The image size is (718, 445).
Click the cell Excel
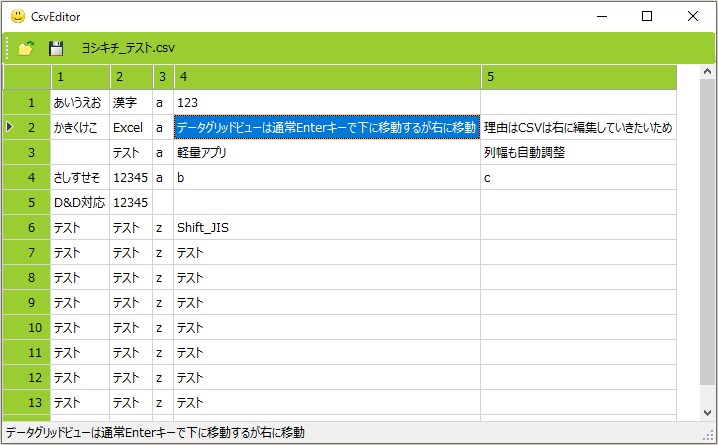(131, 127)
